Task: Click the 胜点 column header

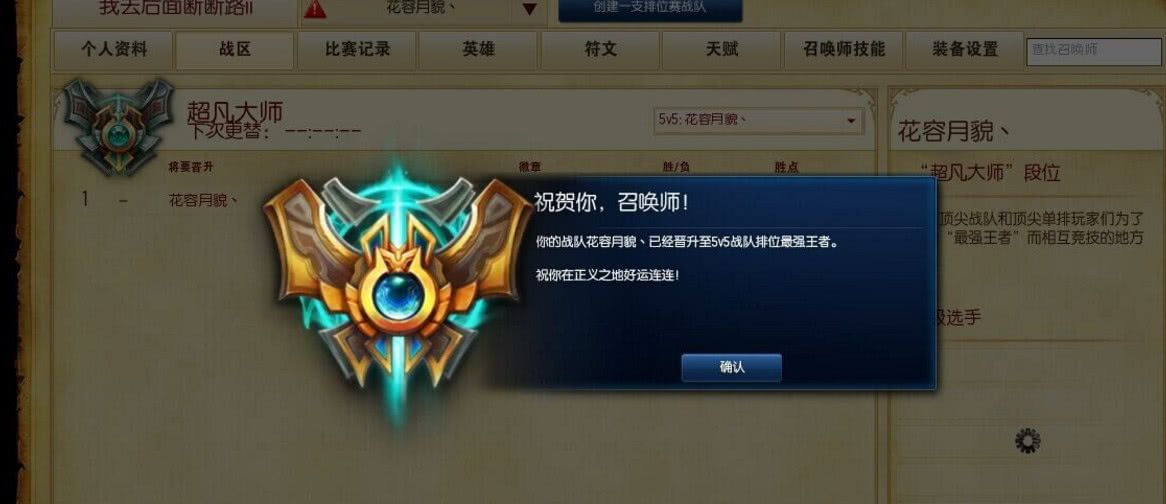Action: coord(786,167)
